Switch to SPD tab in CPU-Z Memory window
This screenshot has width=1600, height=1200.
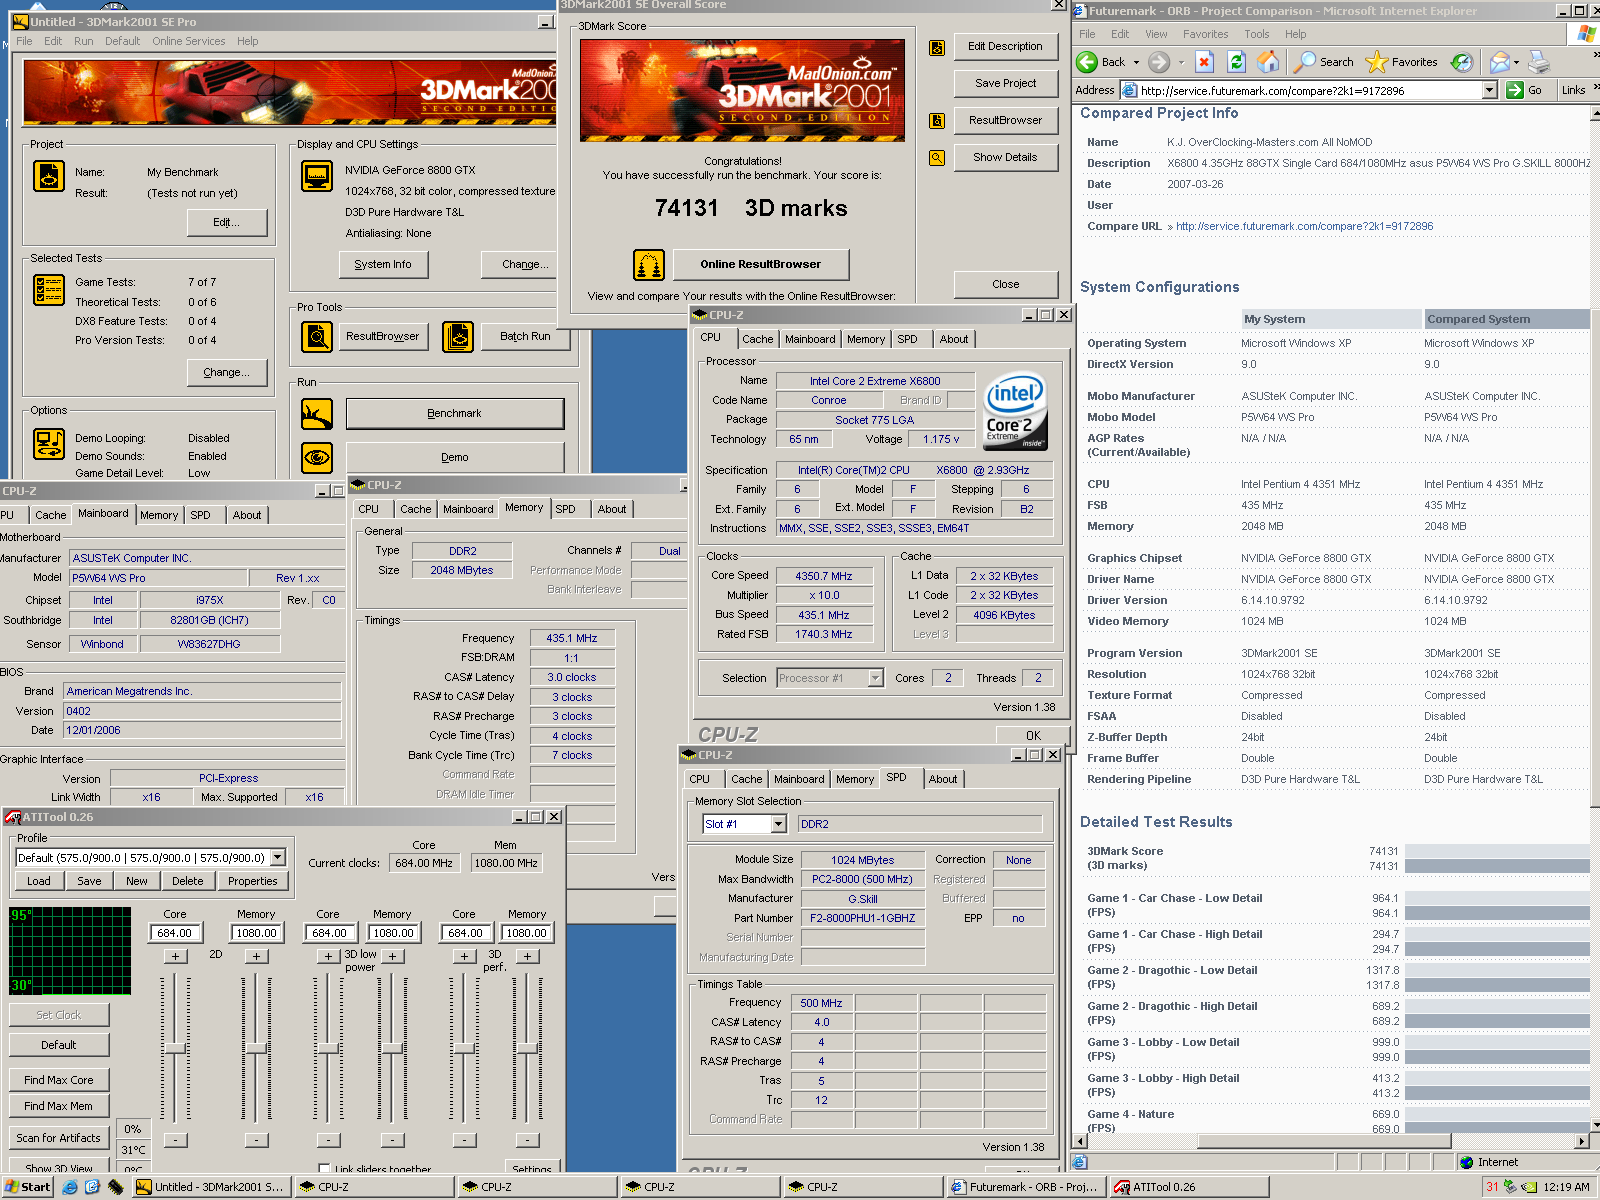(x=565, y=509)
